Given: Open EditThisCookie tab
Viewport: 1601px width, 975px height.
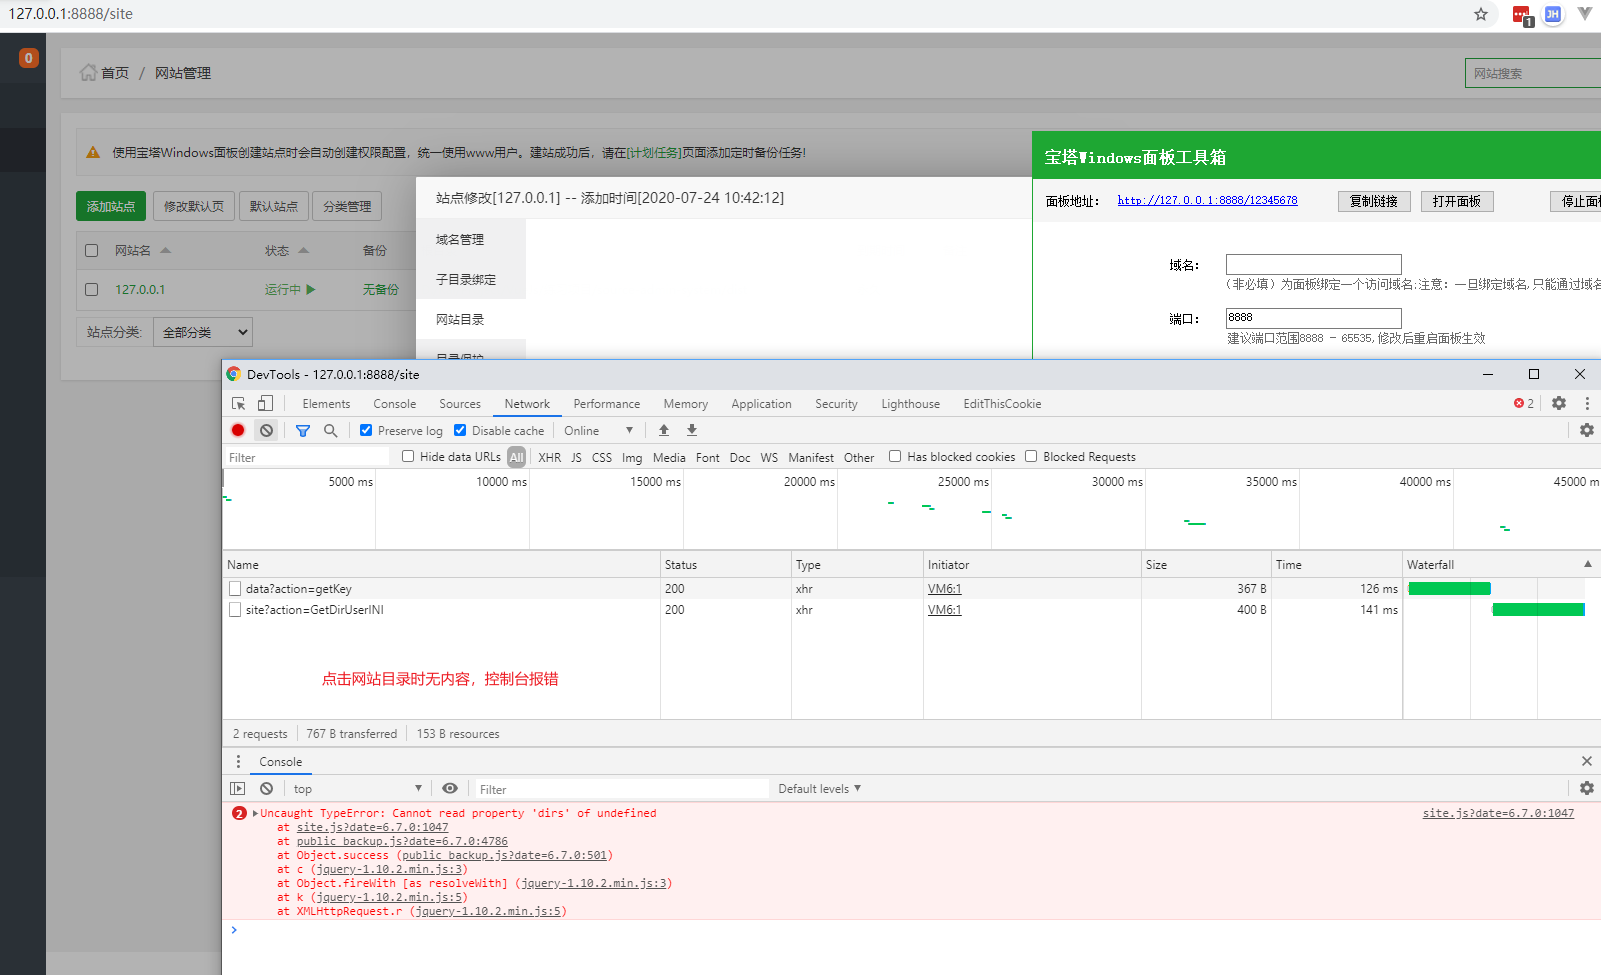Looking at the screenshot, I should (1002, 403).
